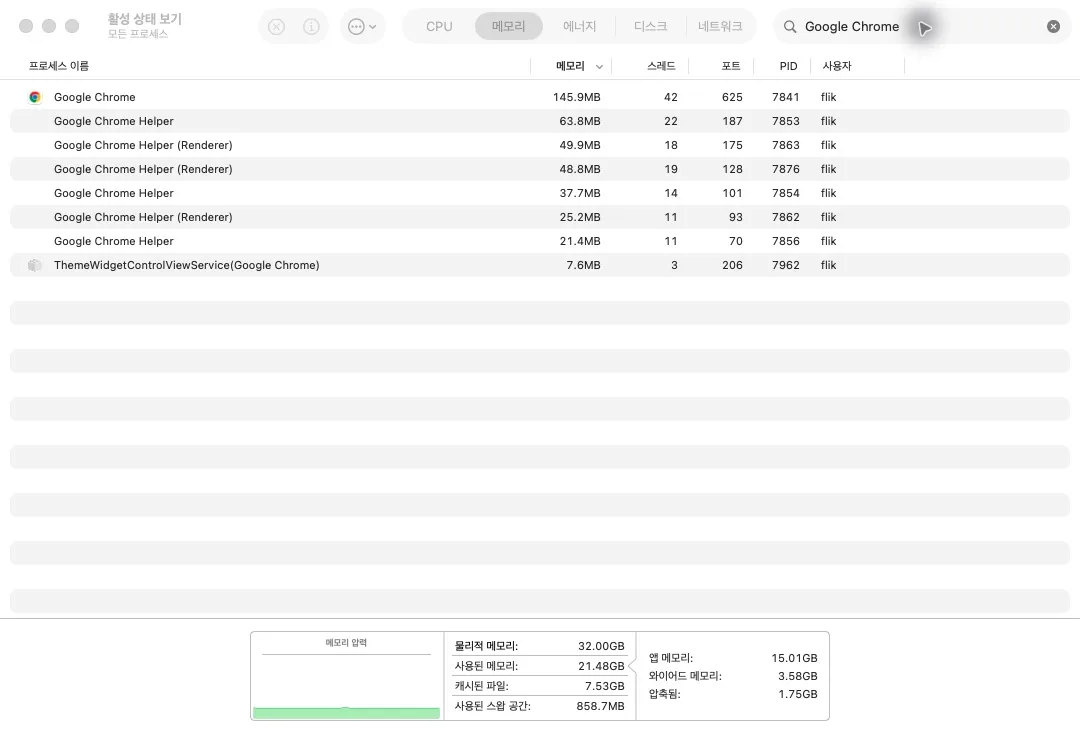Screen dimensions: 1080x735
Task: Select Renderer row with 49.9MB
Action: [540, 145]
